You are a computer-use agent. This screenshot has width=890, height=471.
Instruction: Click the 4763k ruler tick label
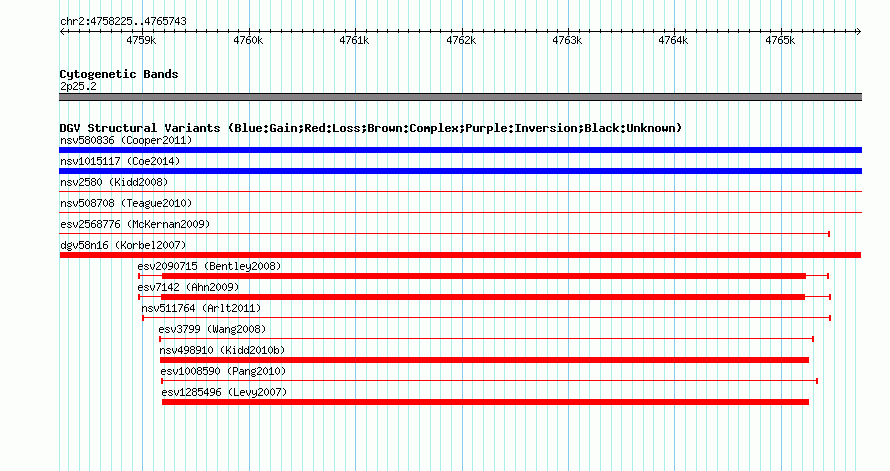pos(567,40)
